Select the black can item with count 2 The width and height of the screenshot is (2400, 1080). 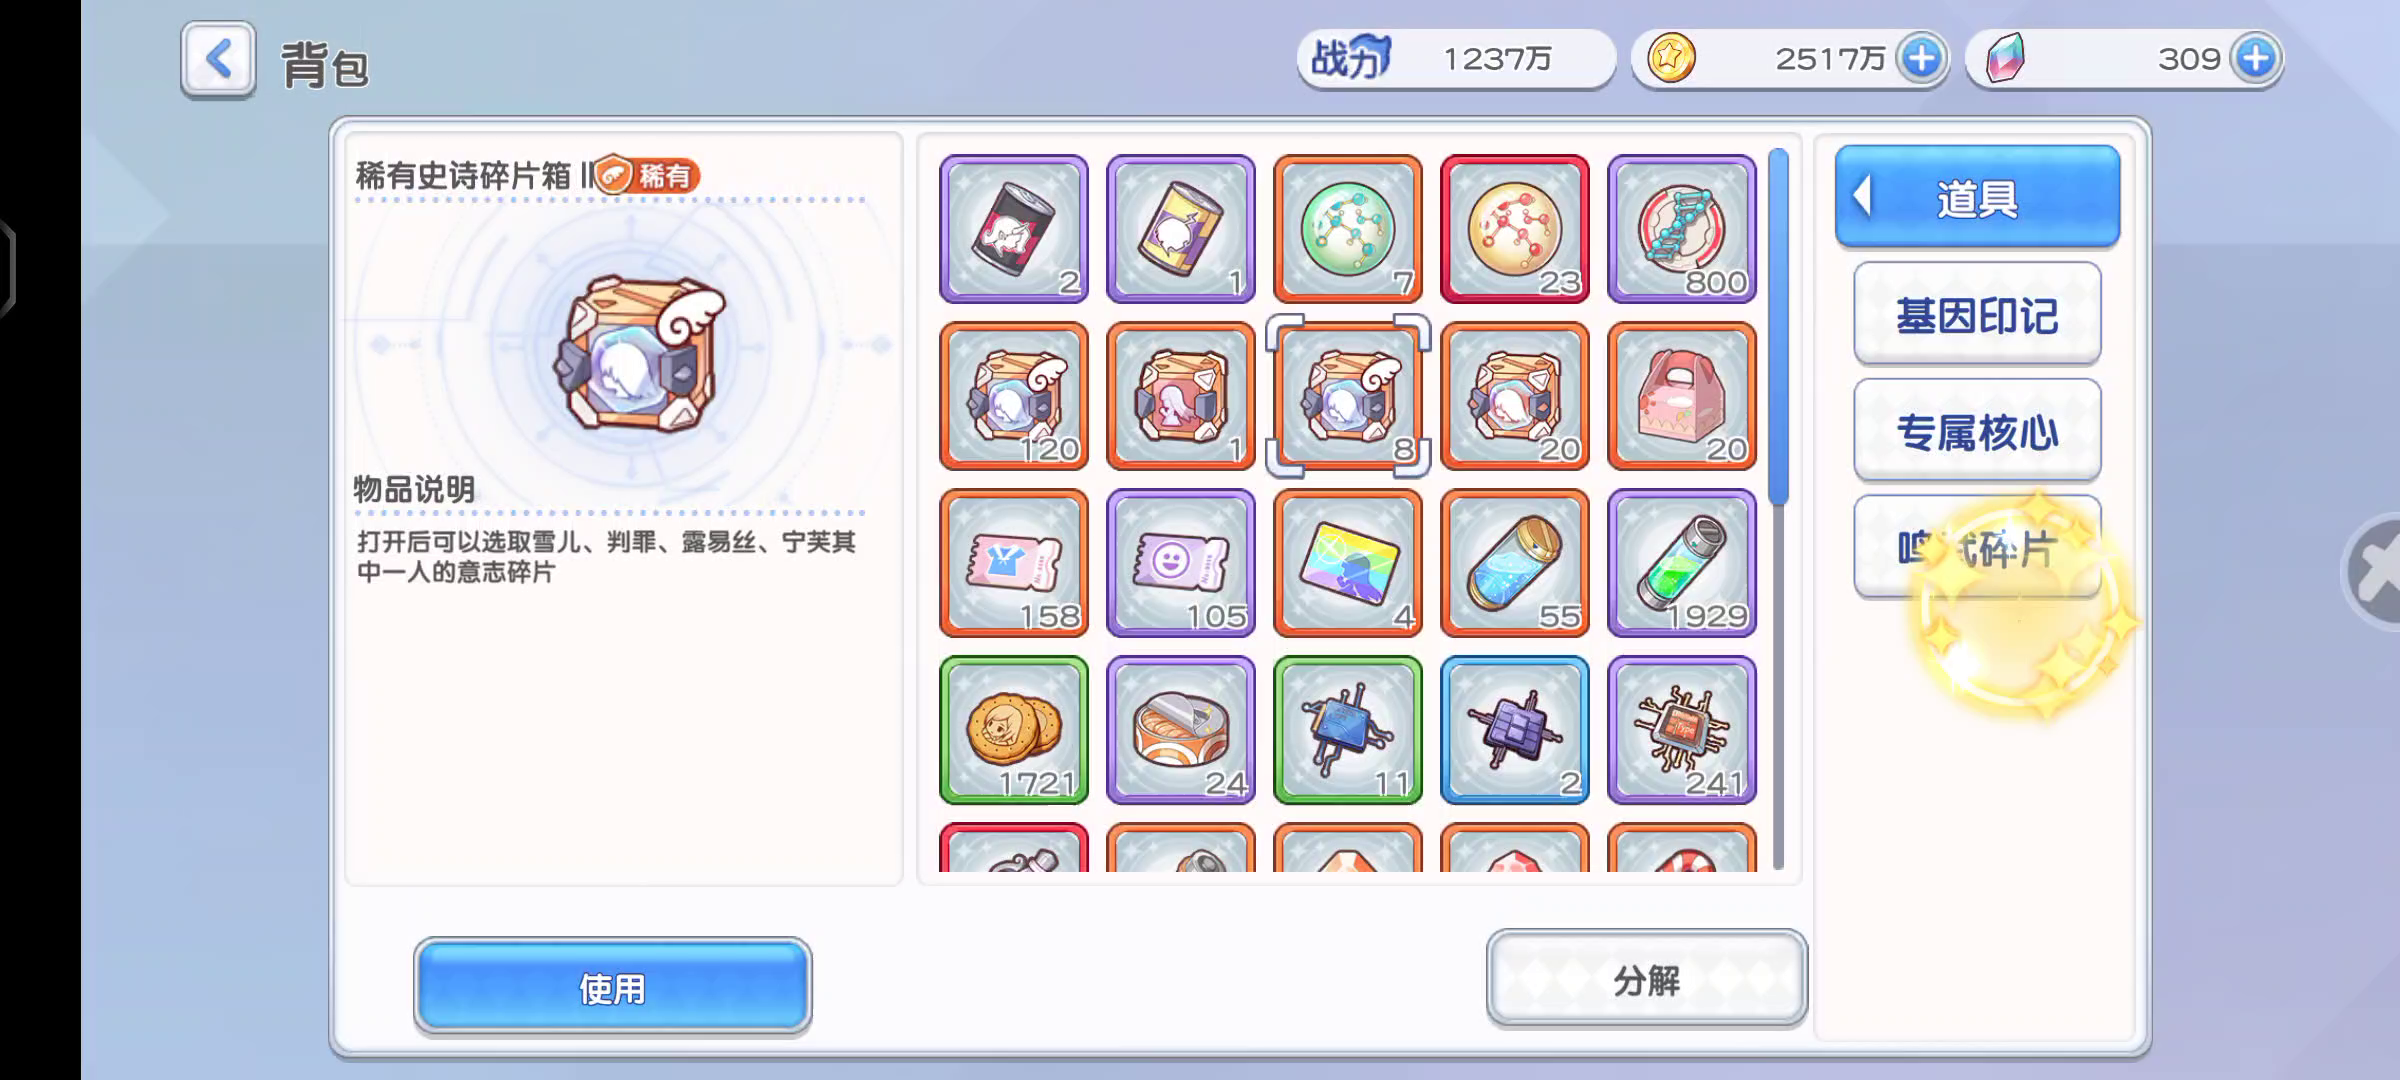click(1014, 229)
